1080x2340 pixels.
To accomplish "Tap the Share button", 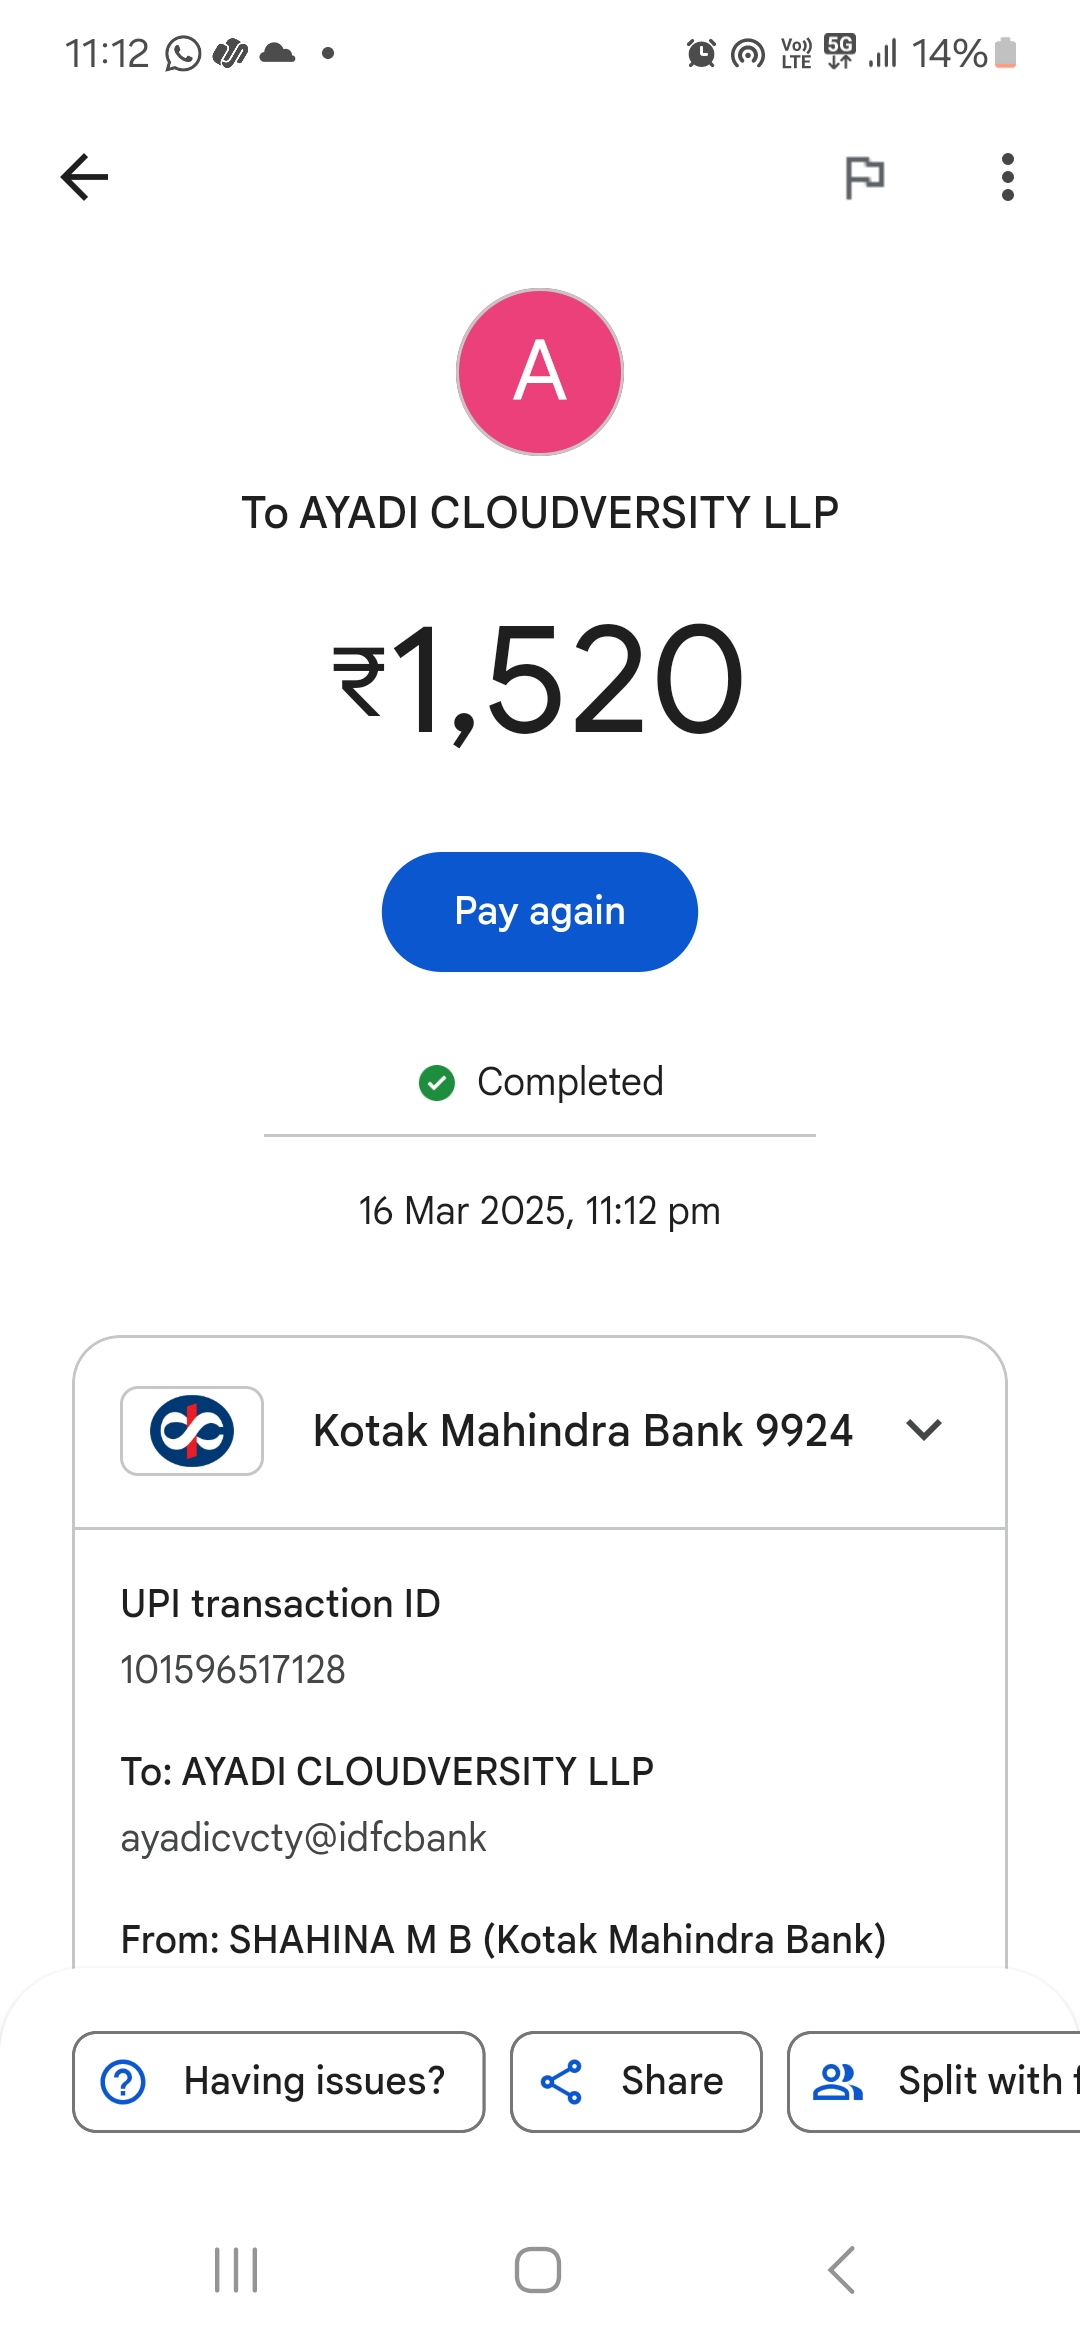I will click(636, 2082).
